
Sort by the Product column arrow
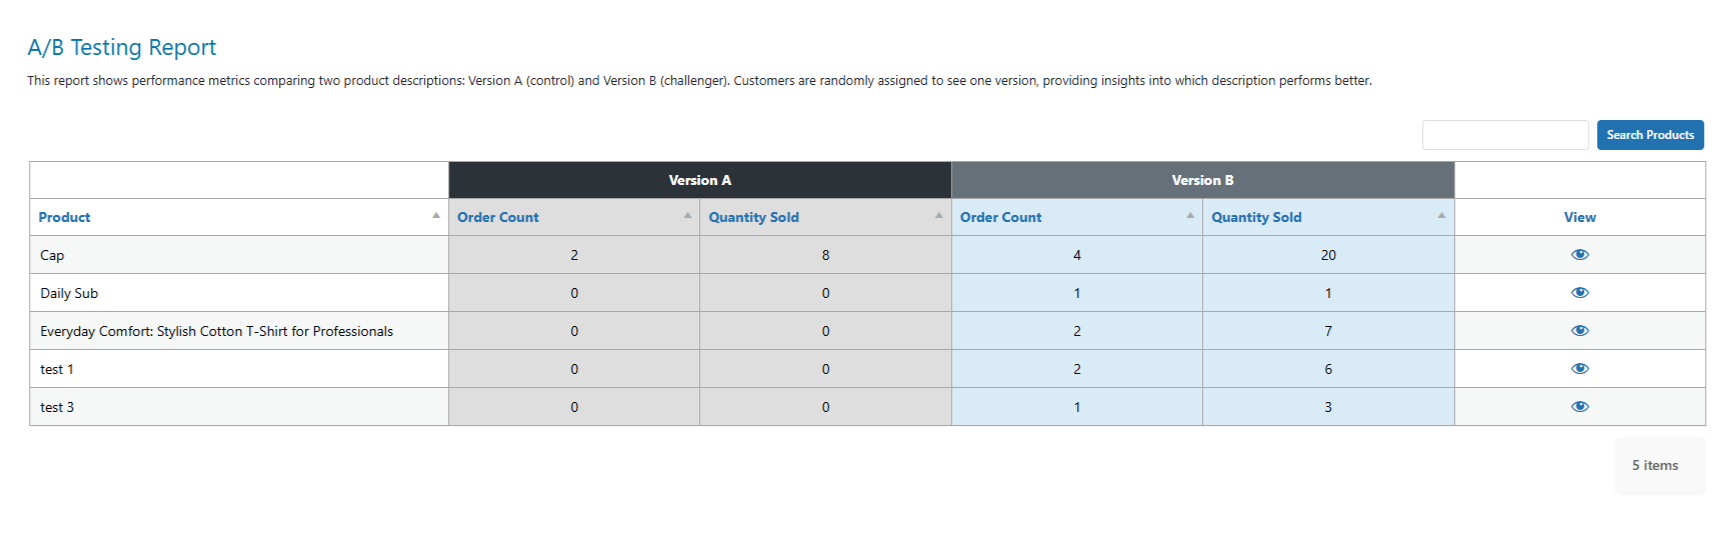tap(436, 215)
